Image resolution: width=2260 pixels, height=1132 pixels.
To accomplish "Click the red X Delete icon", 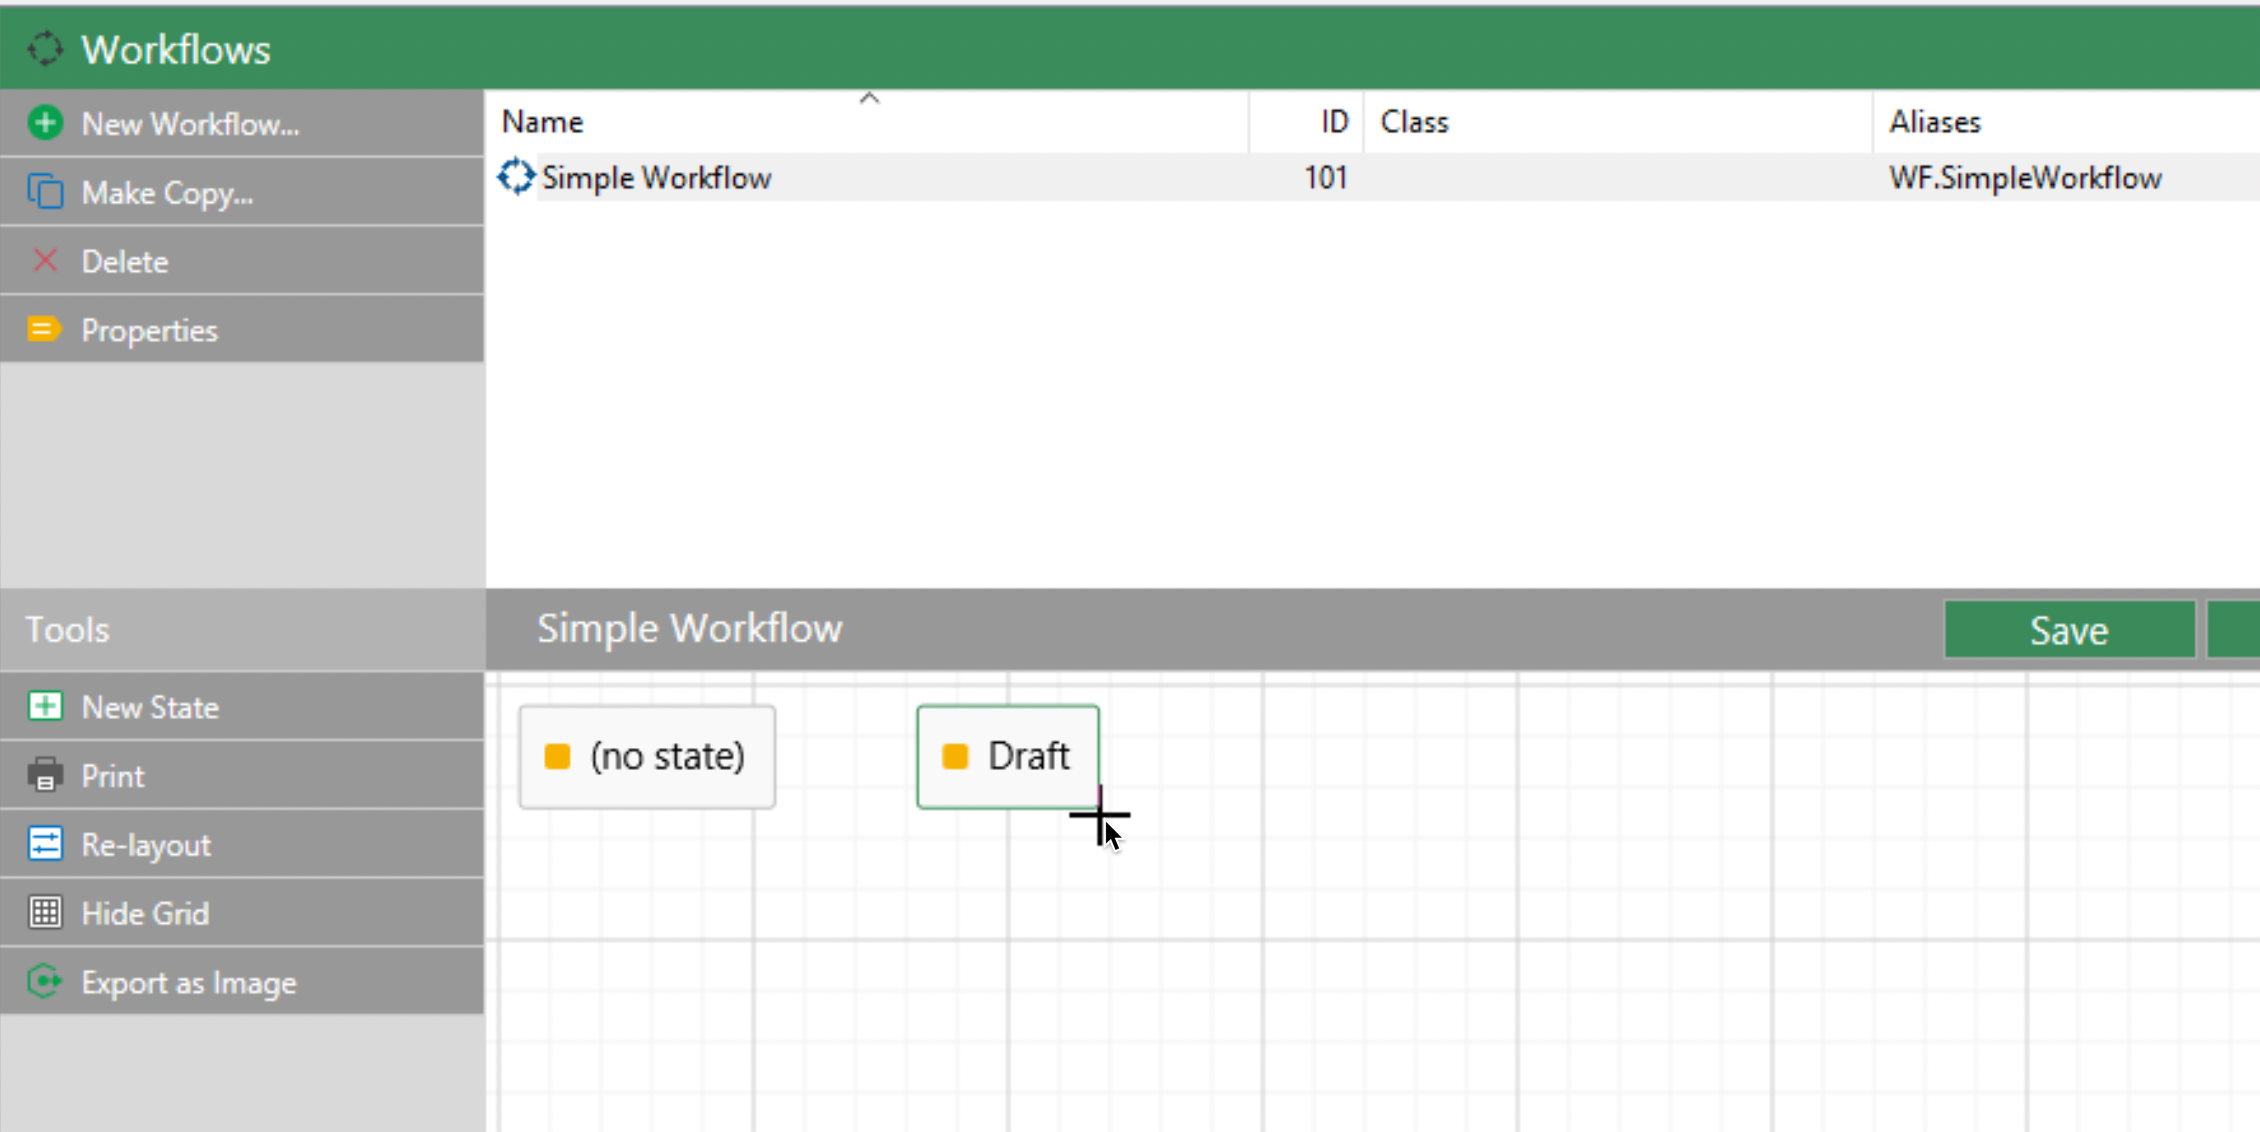I will (45, 261).
